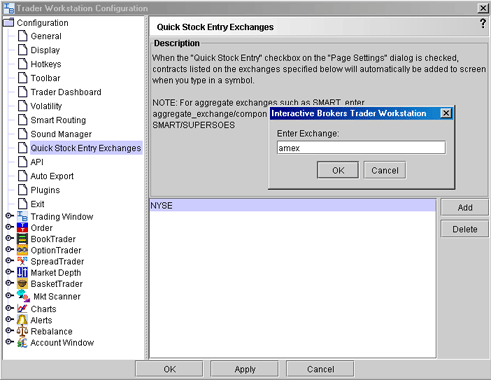Select Trader Dashboard in the tree

click(x=66, y=92)
